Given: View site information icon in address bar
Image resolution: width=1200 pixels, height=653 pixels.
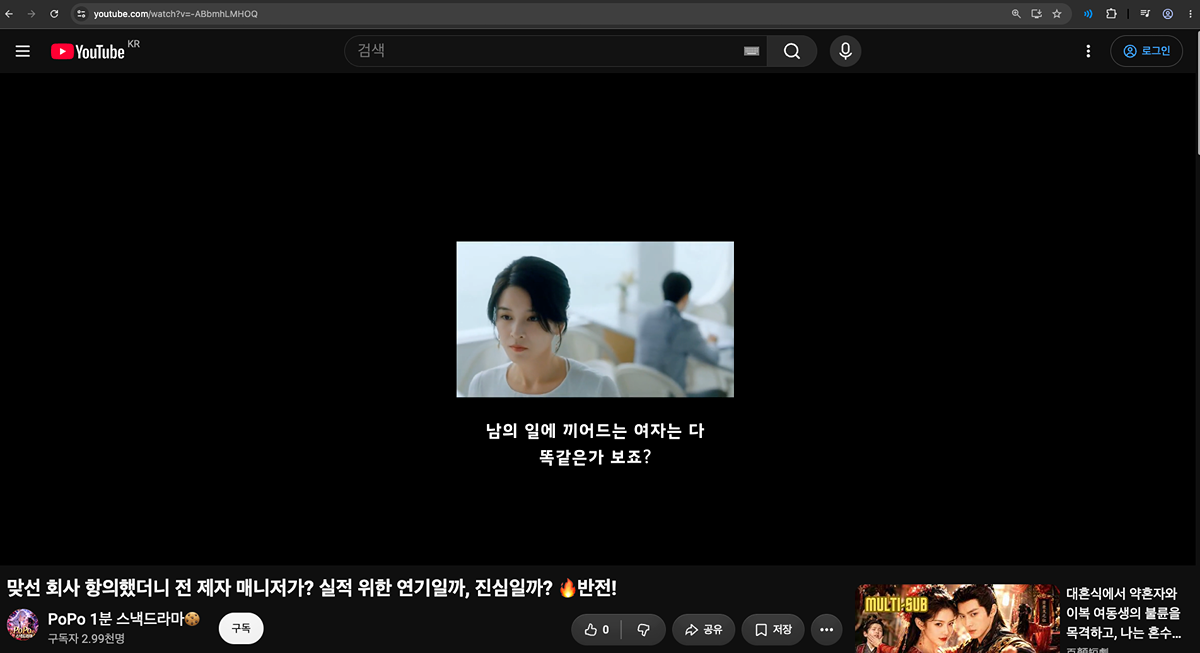Looking at the screenshot, I should (82, 14).
